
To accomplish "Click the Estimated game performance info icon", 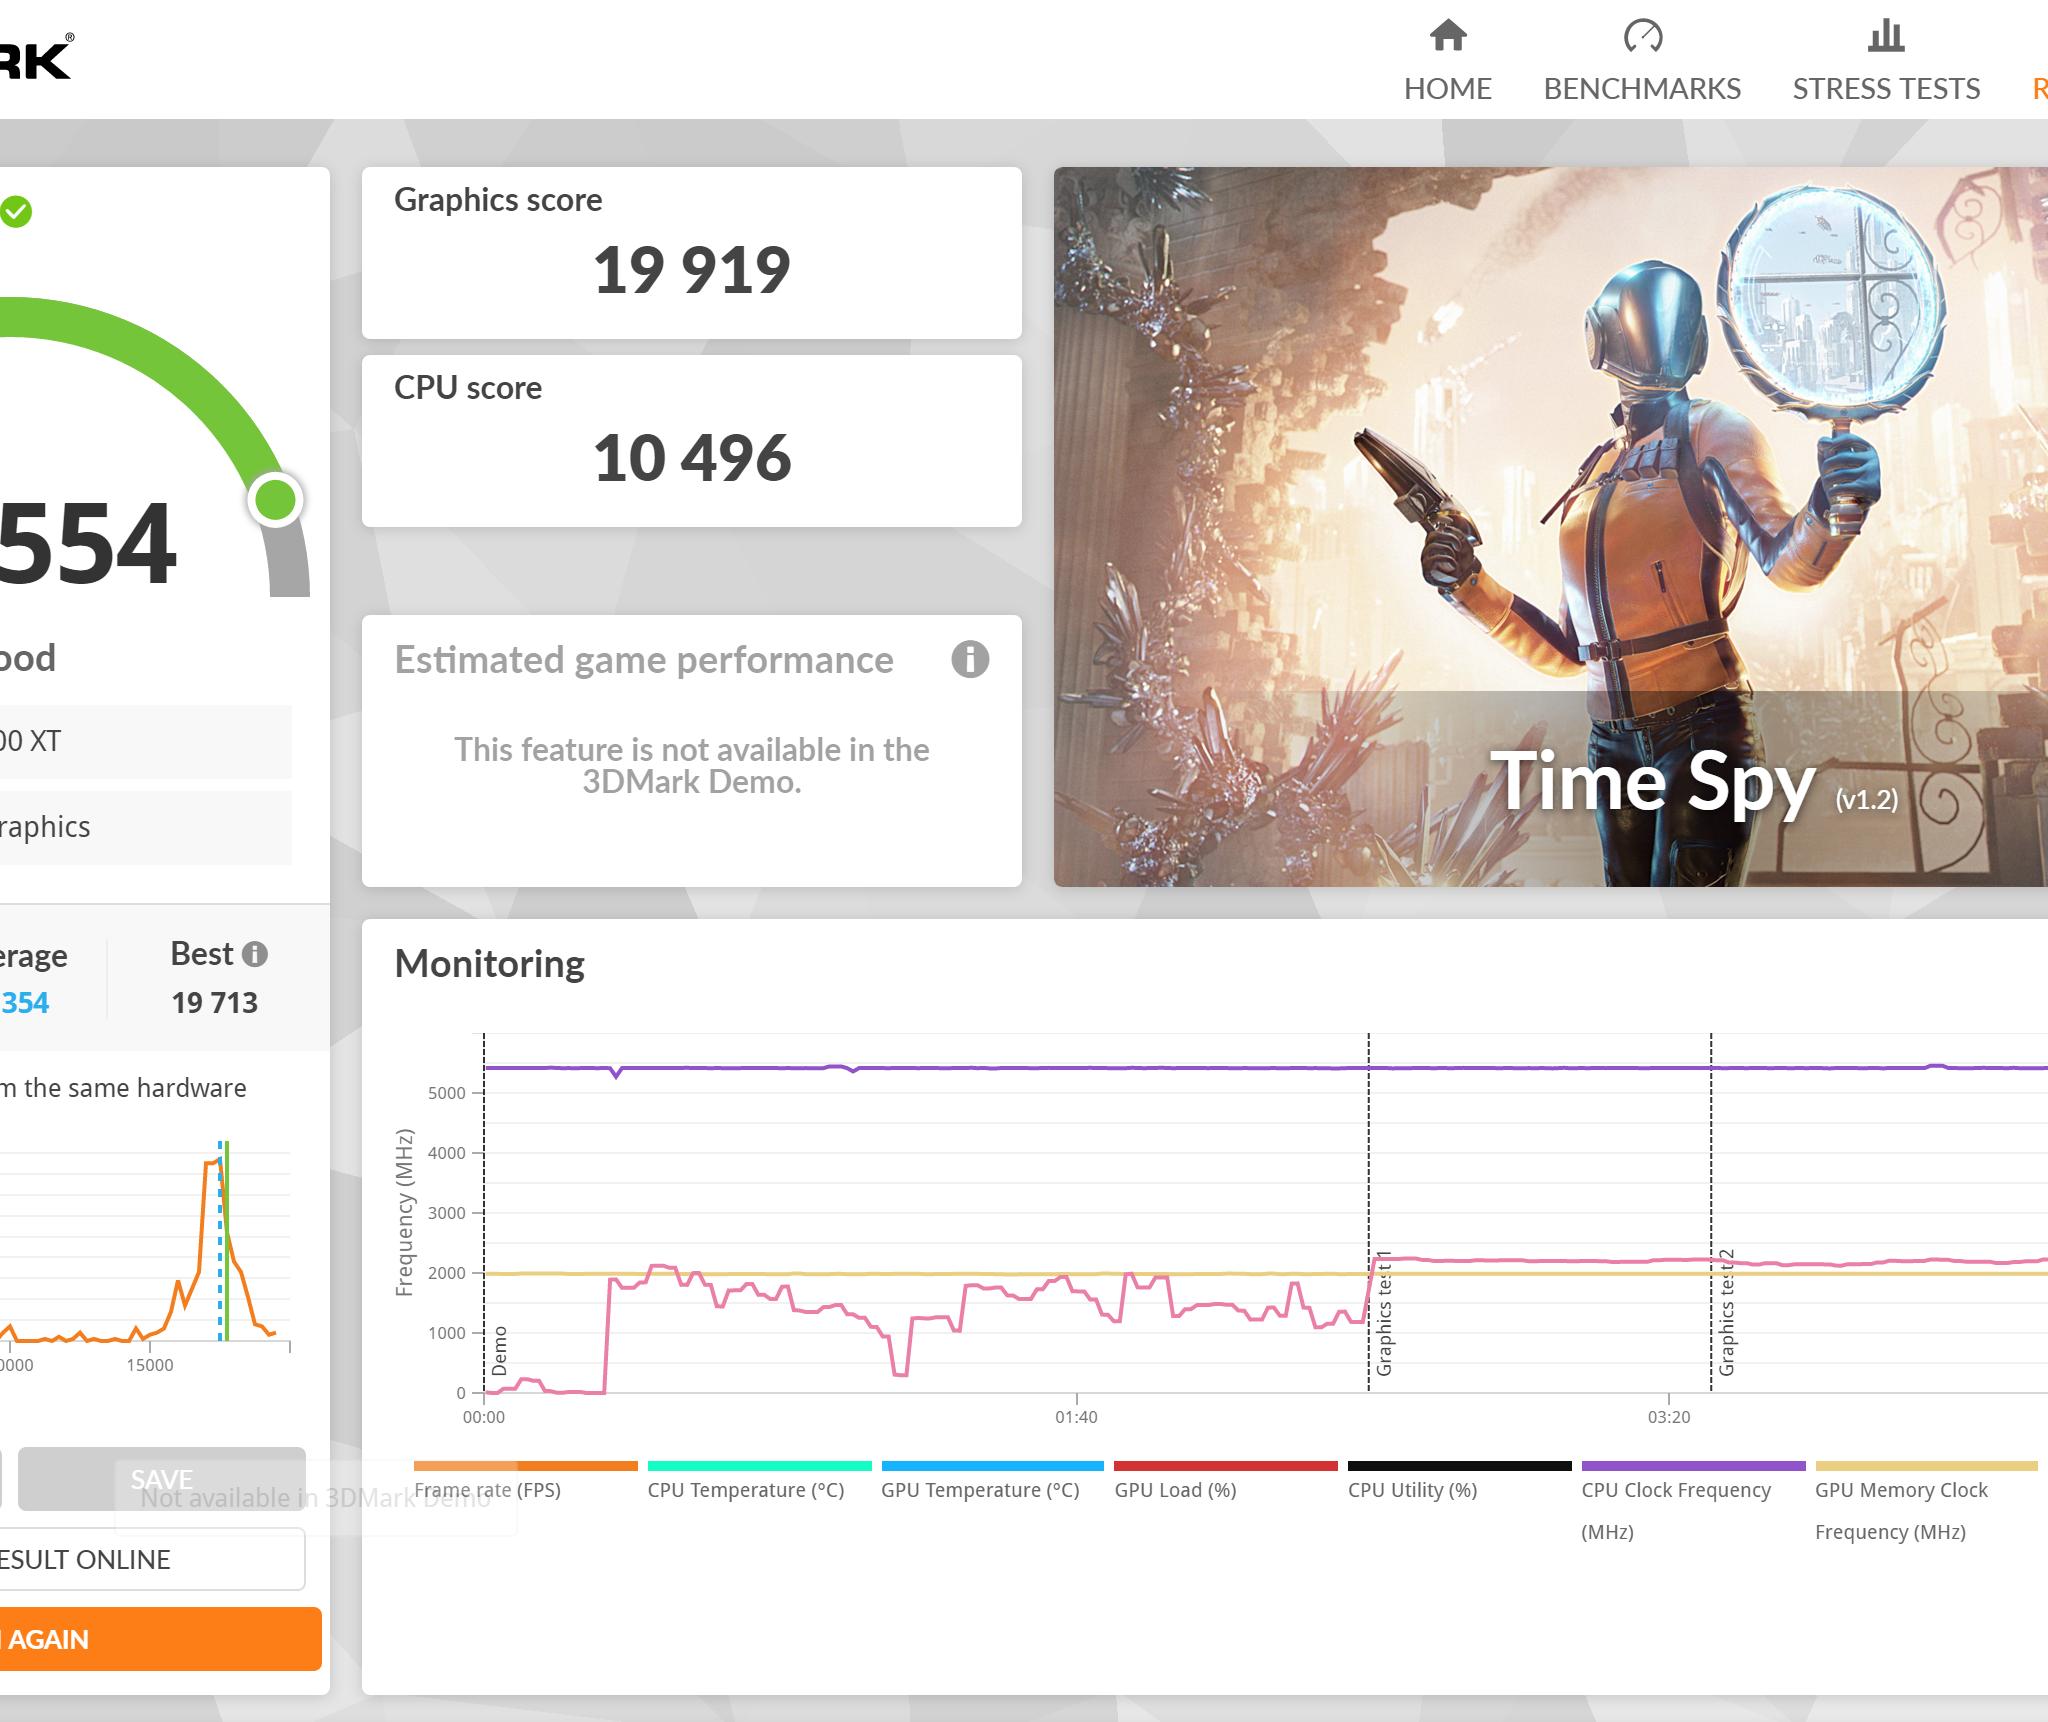I will pyautogui.click(x=969, y=660).
